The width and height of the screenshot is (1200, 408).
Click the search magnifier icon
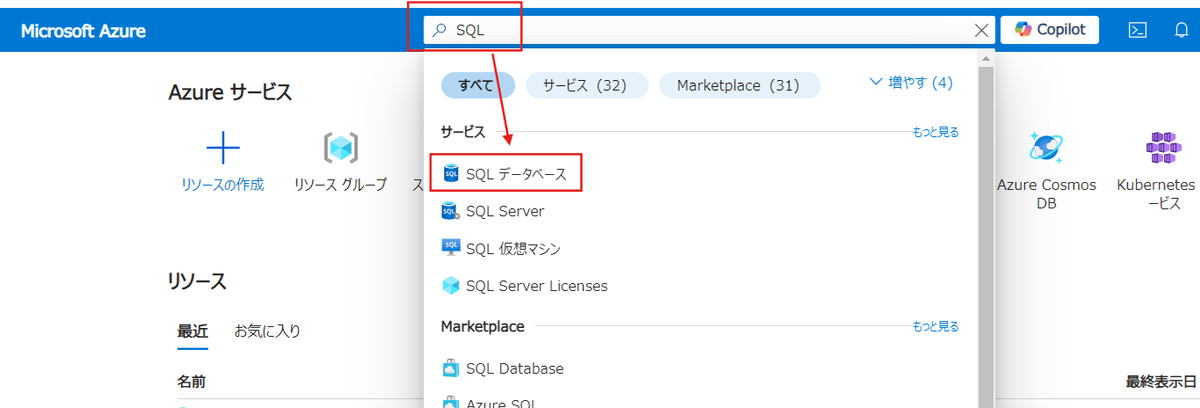pyautogui.click(x=439, y=30)
